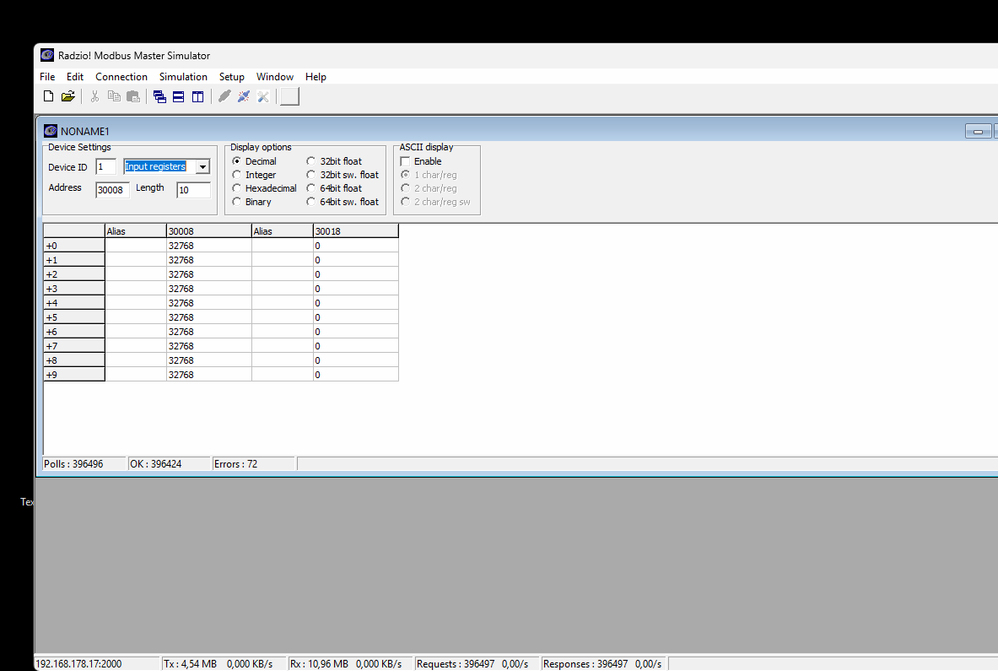Click the 0 value in row +6
The width and height of the screenshot is (998, 671).
click(356, 332)
